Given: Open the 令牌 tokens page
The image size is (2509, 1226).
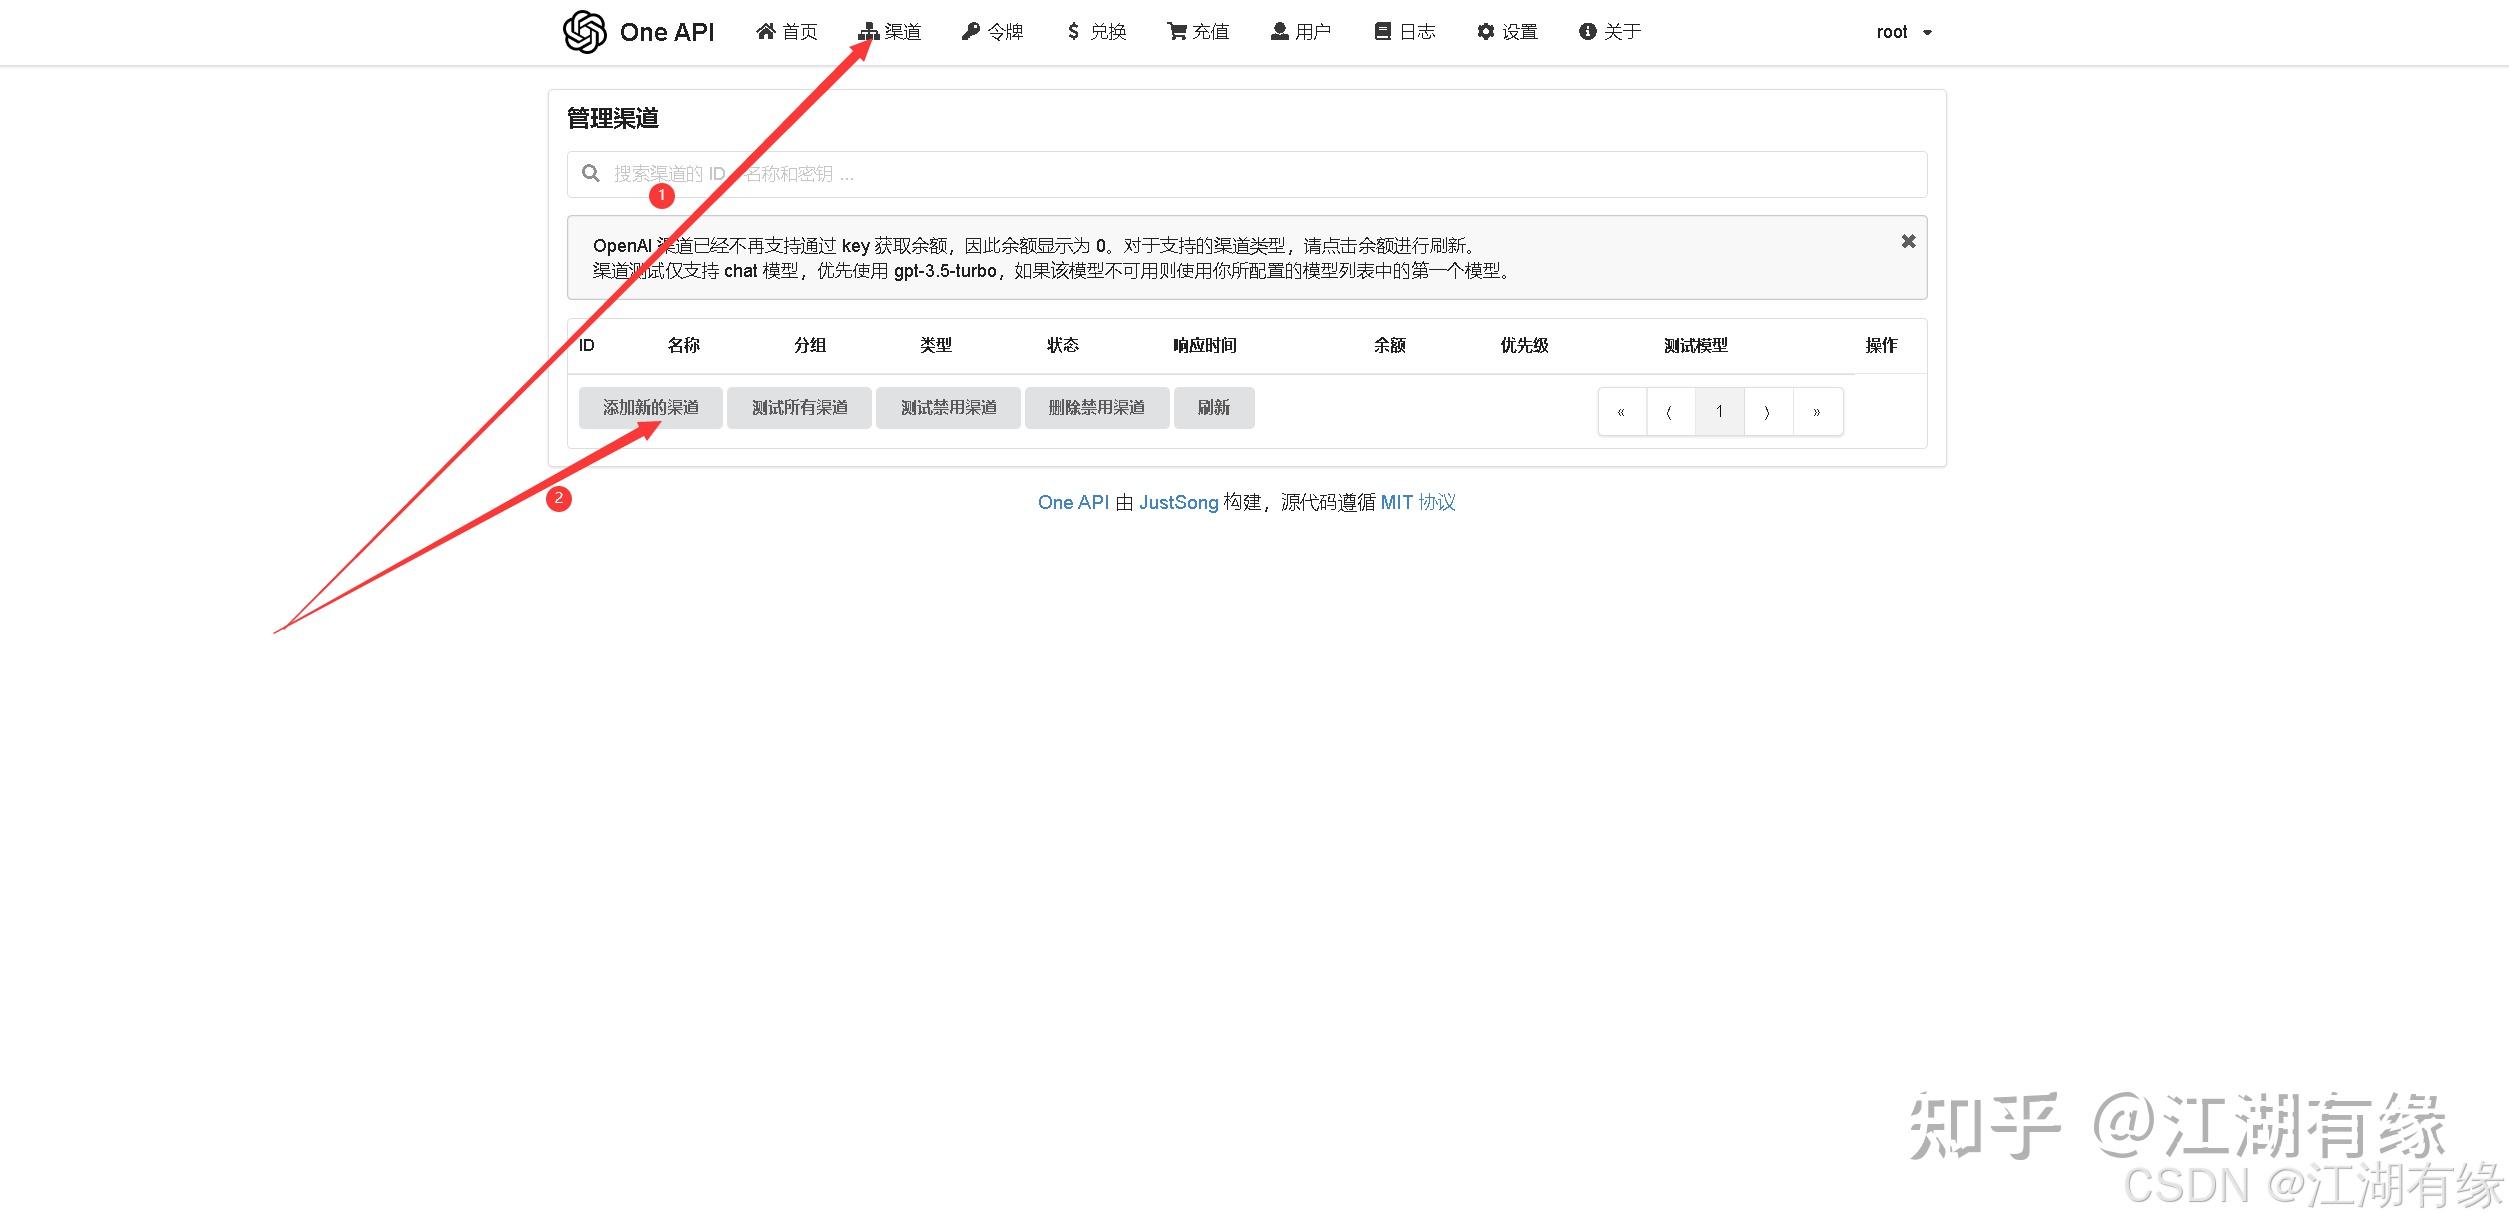Looking at the screenshot, I should click(x=993, y=32).
